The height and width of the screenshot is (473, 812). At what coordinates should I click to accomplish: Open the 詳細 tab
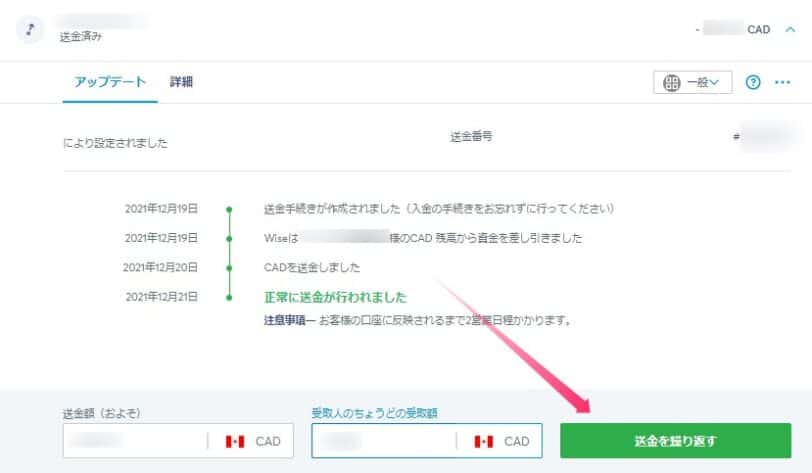click(x=181, y=82)
